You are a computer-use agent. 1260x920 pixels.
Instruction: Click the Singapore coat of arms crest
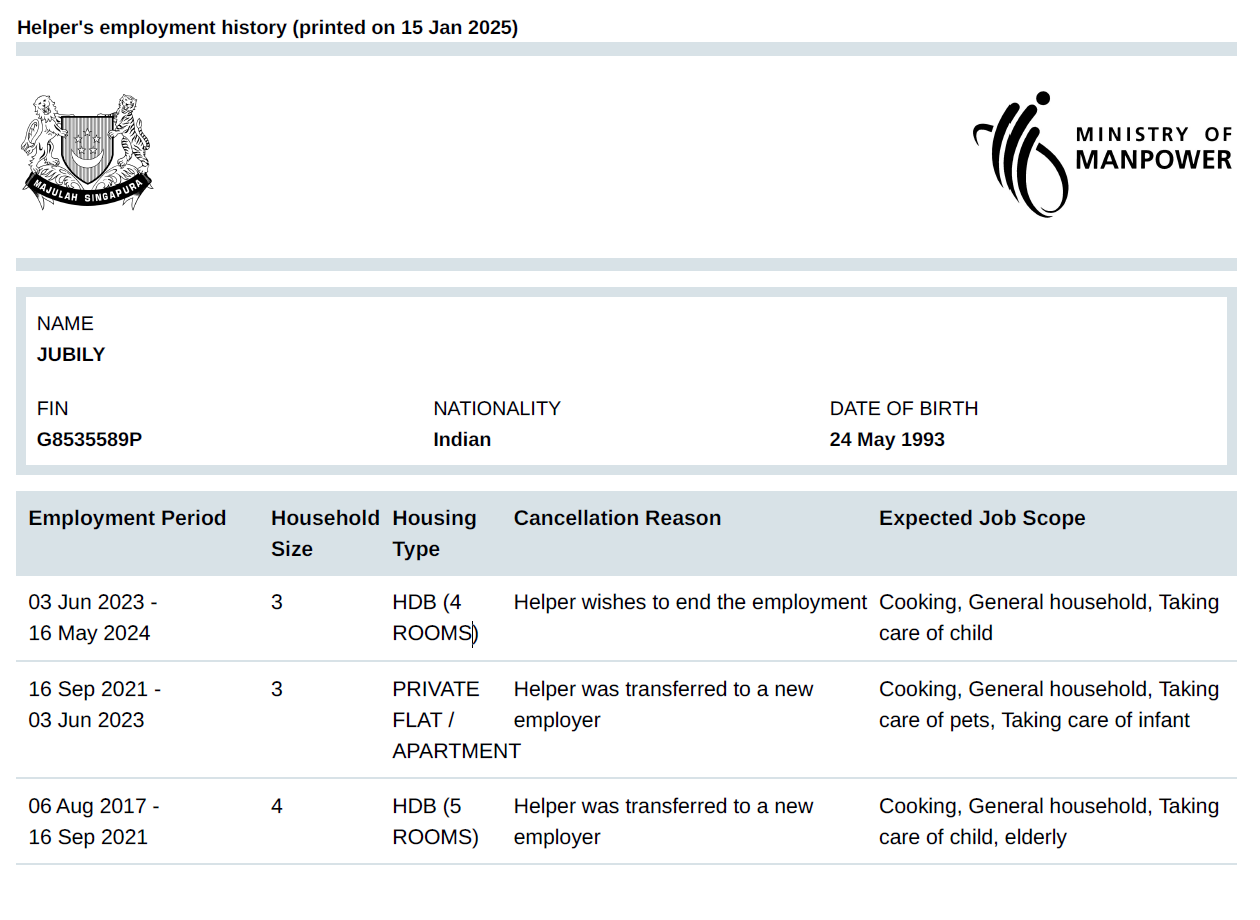tap(87, 152)
